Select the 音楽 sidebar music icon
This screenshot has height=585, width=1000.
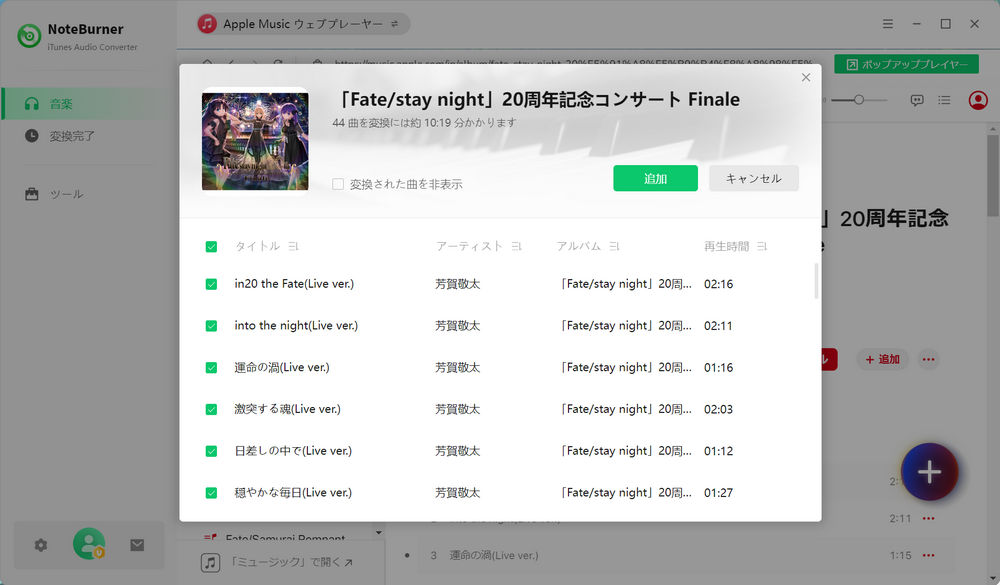tap(33, 103)
